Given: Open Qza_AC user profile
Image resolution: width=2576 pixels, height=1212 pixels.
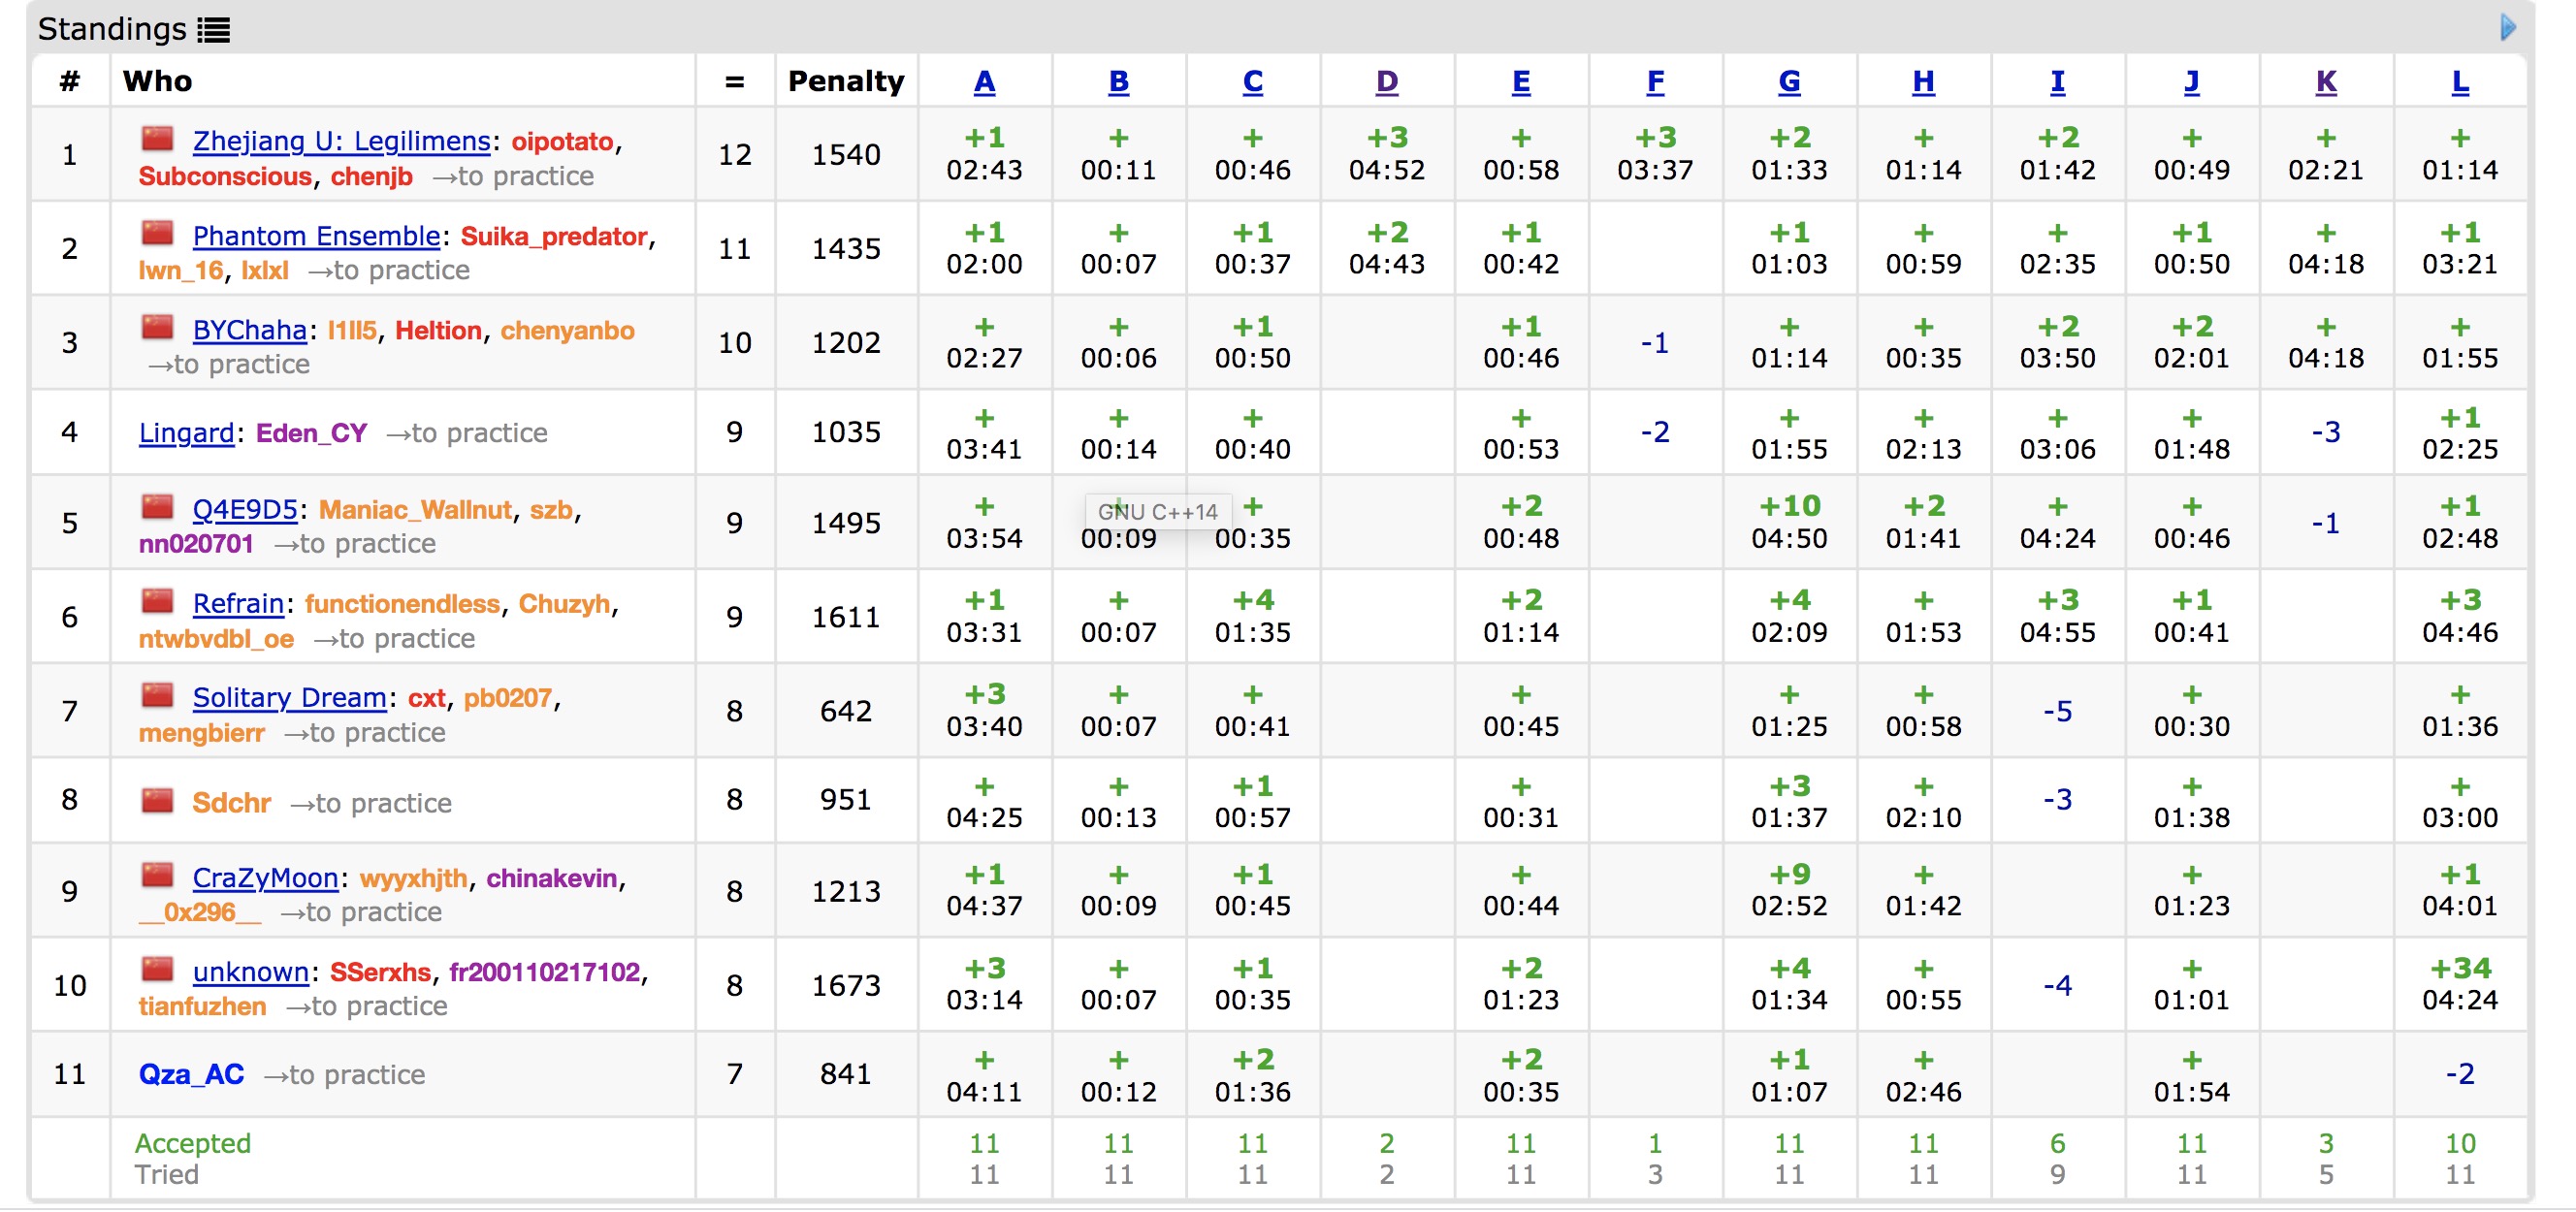Looking at the screenshot, I should tap(191, 1075).
